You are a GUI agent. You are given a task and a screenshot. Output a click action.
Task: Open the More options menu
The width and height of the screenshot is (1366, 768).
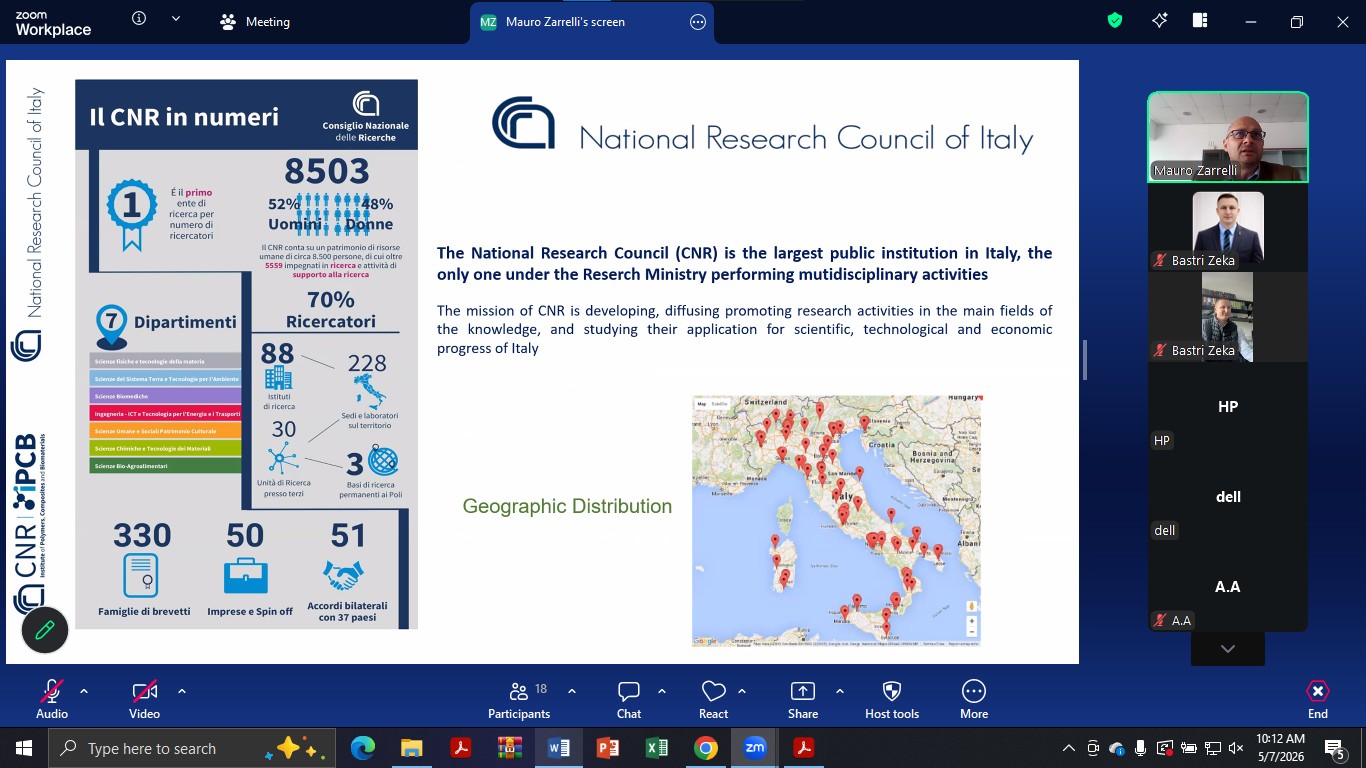pyautogui.click(x=974, y=699)
